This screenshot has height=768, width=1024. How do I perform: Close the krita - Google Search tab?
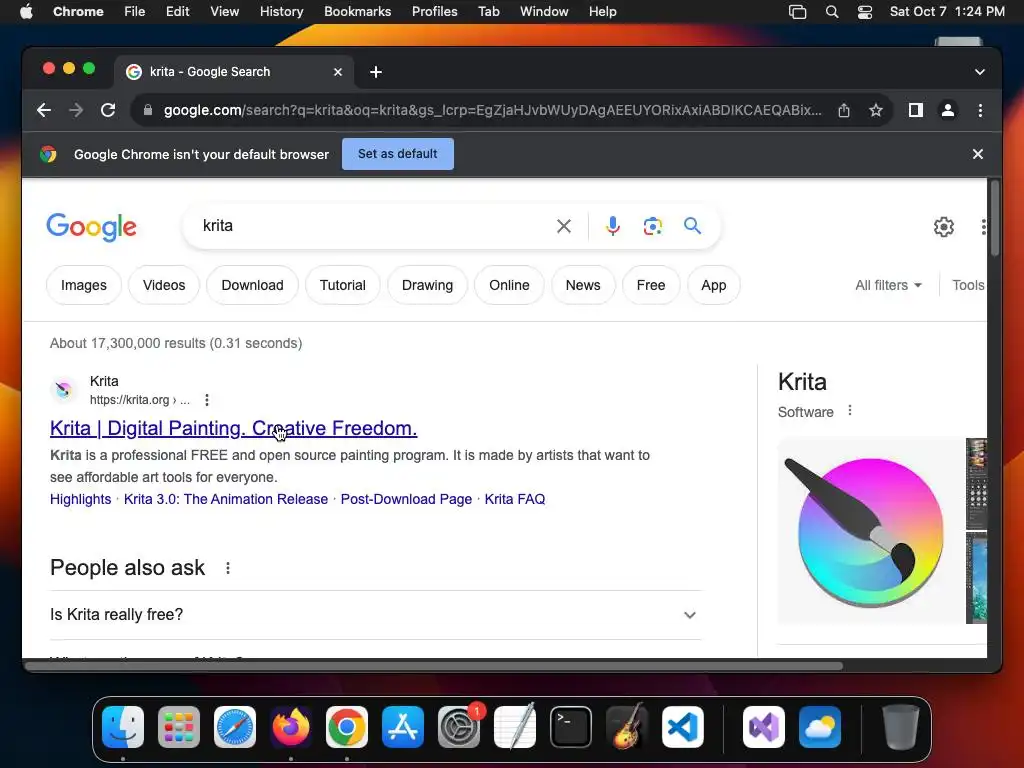[x=338, y=72]
